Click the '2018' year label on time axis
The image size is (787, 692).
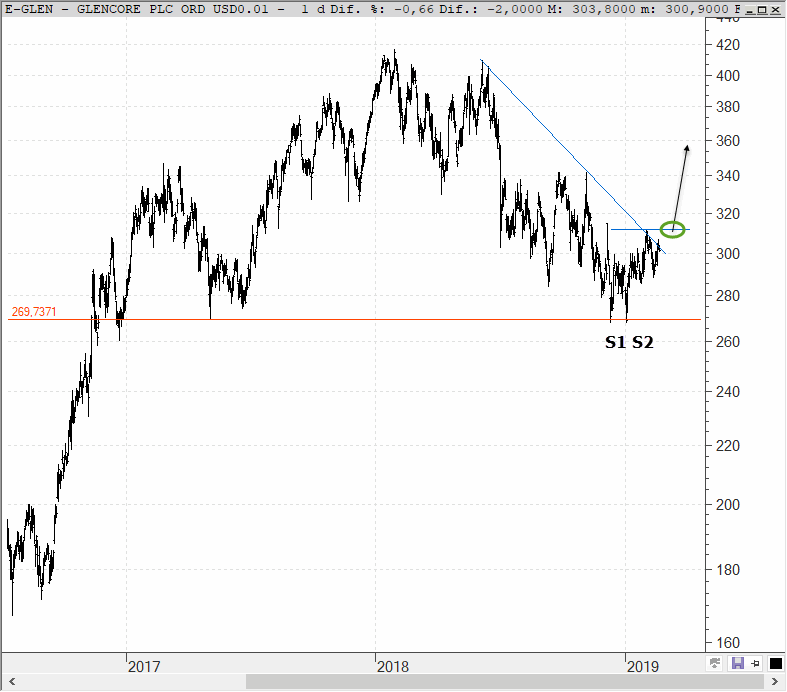393,666
